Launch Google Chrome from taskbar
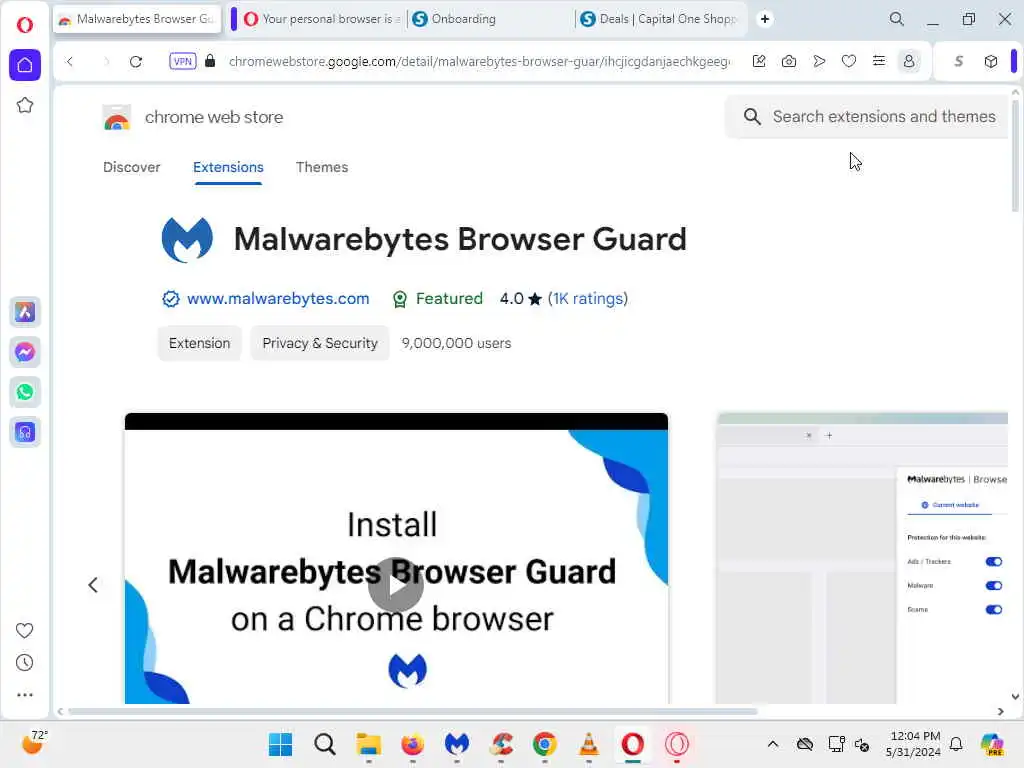 click(x=545, y=744)
